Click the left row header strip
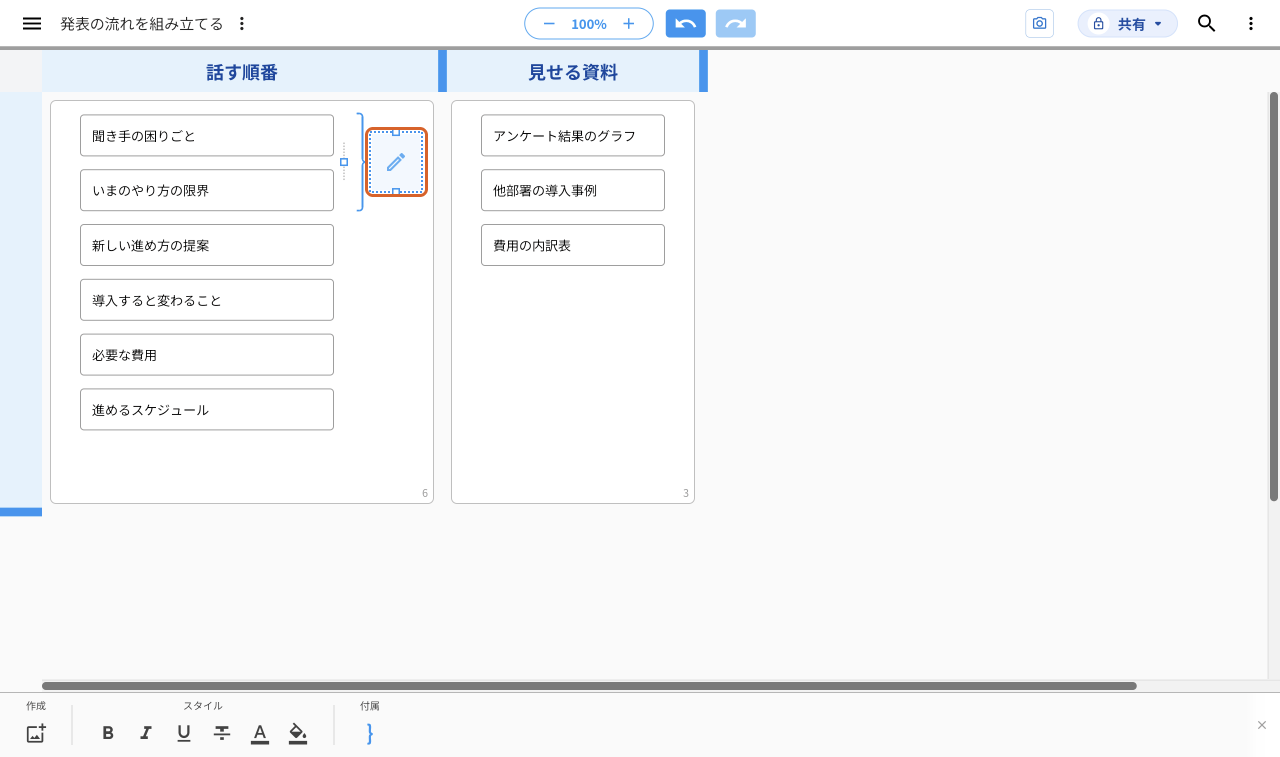 click(x=21, y=300)
